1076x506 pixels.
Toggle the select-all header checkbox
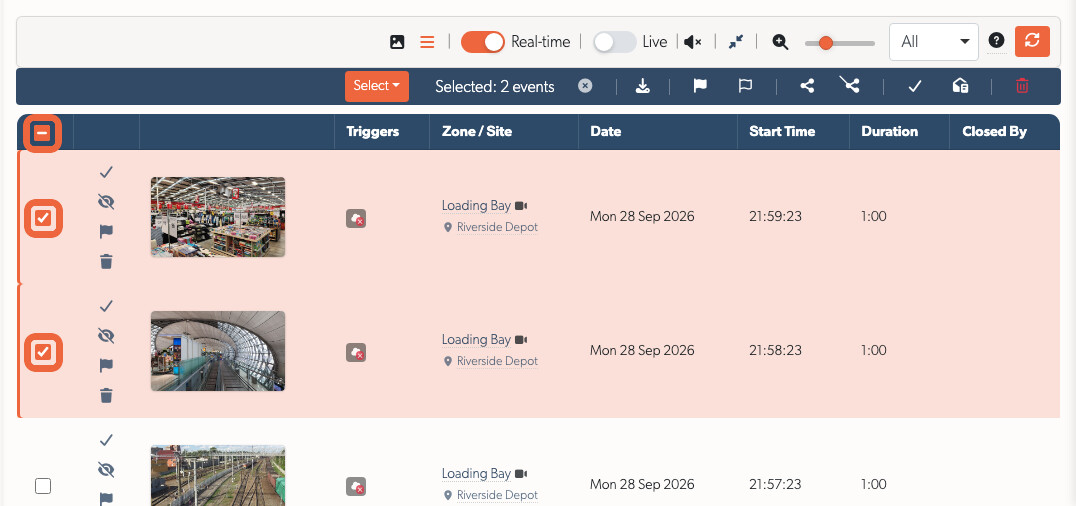[x=43, y=133]
